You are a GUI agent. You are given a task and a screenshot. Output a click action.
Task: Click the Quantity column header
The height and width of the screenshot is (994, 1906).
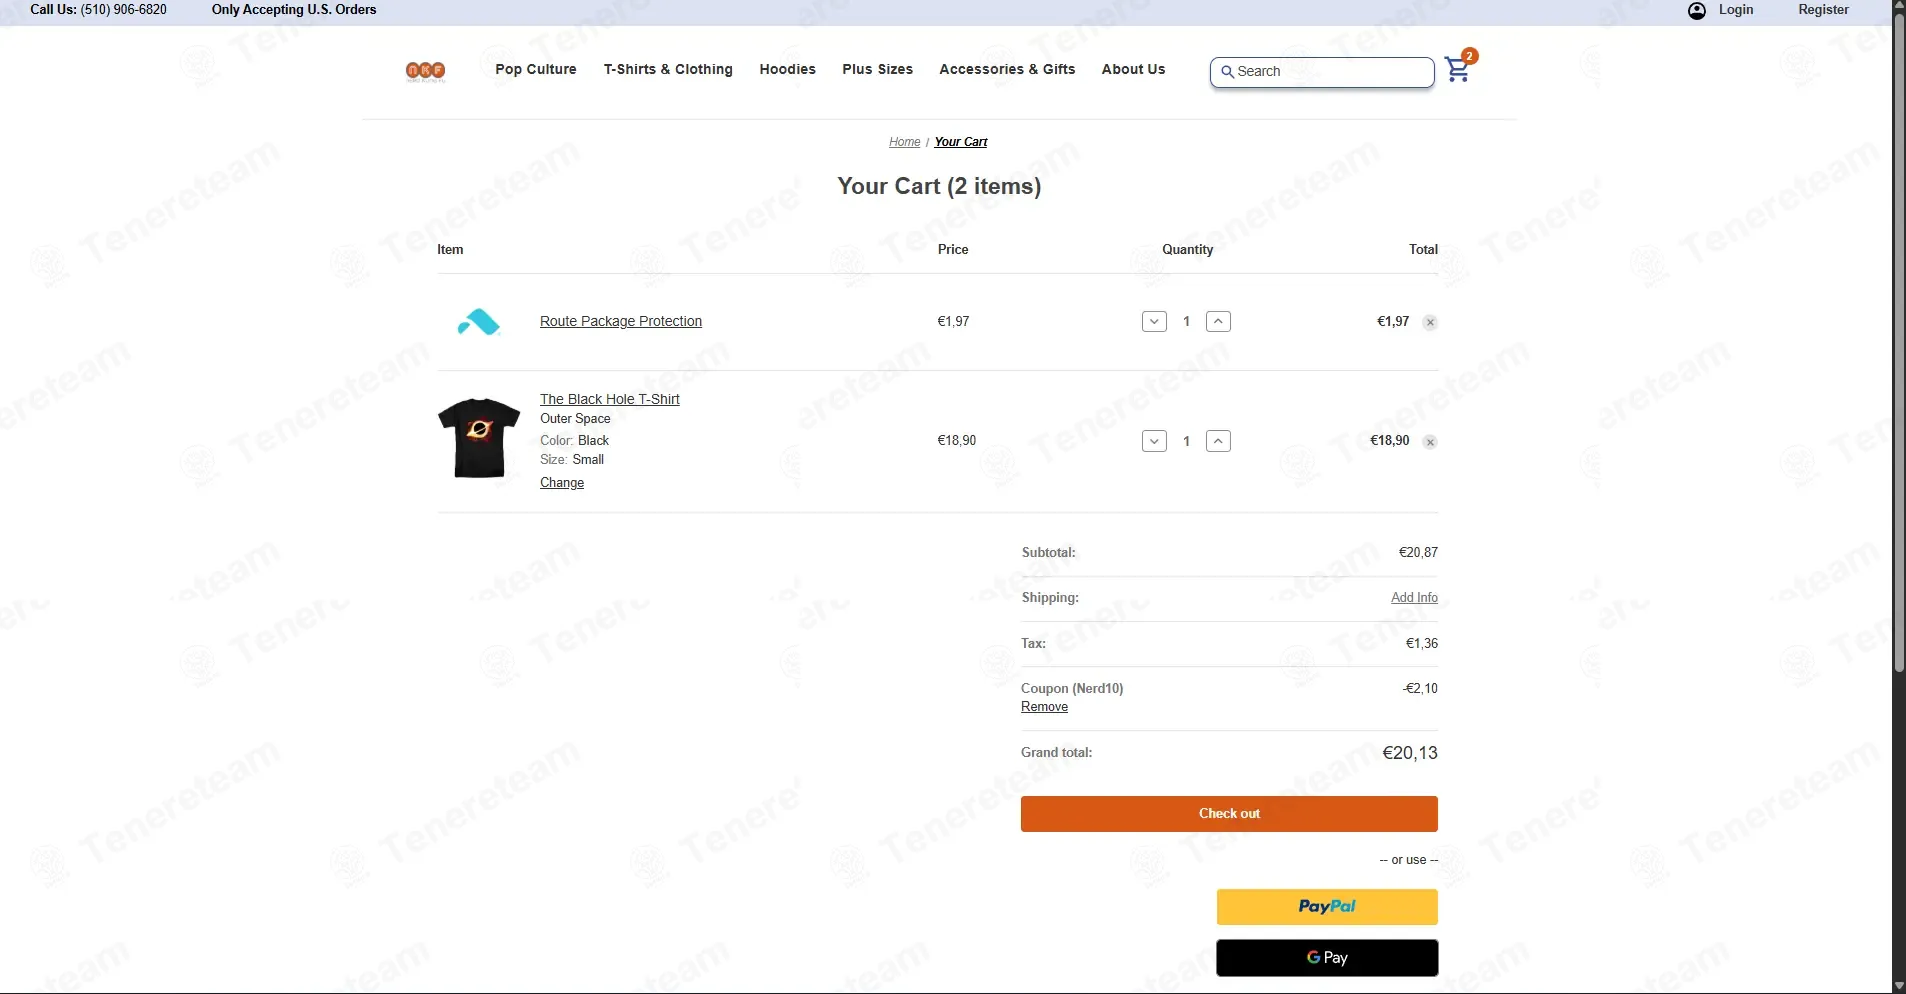(x=1187, y=250)
